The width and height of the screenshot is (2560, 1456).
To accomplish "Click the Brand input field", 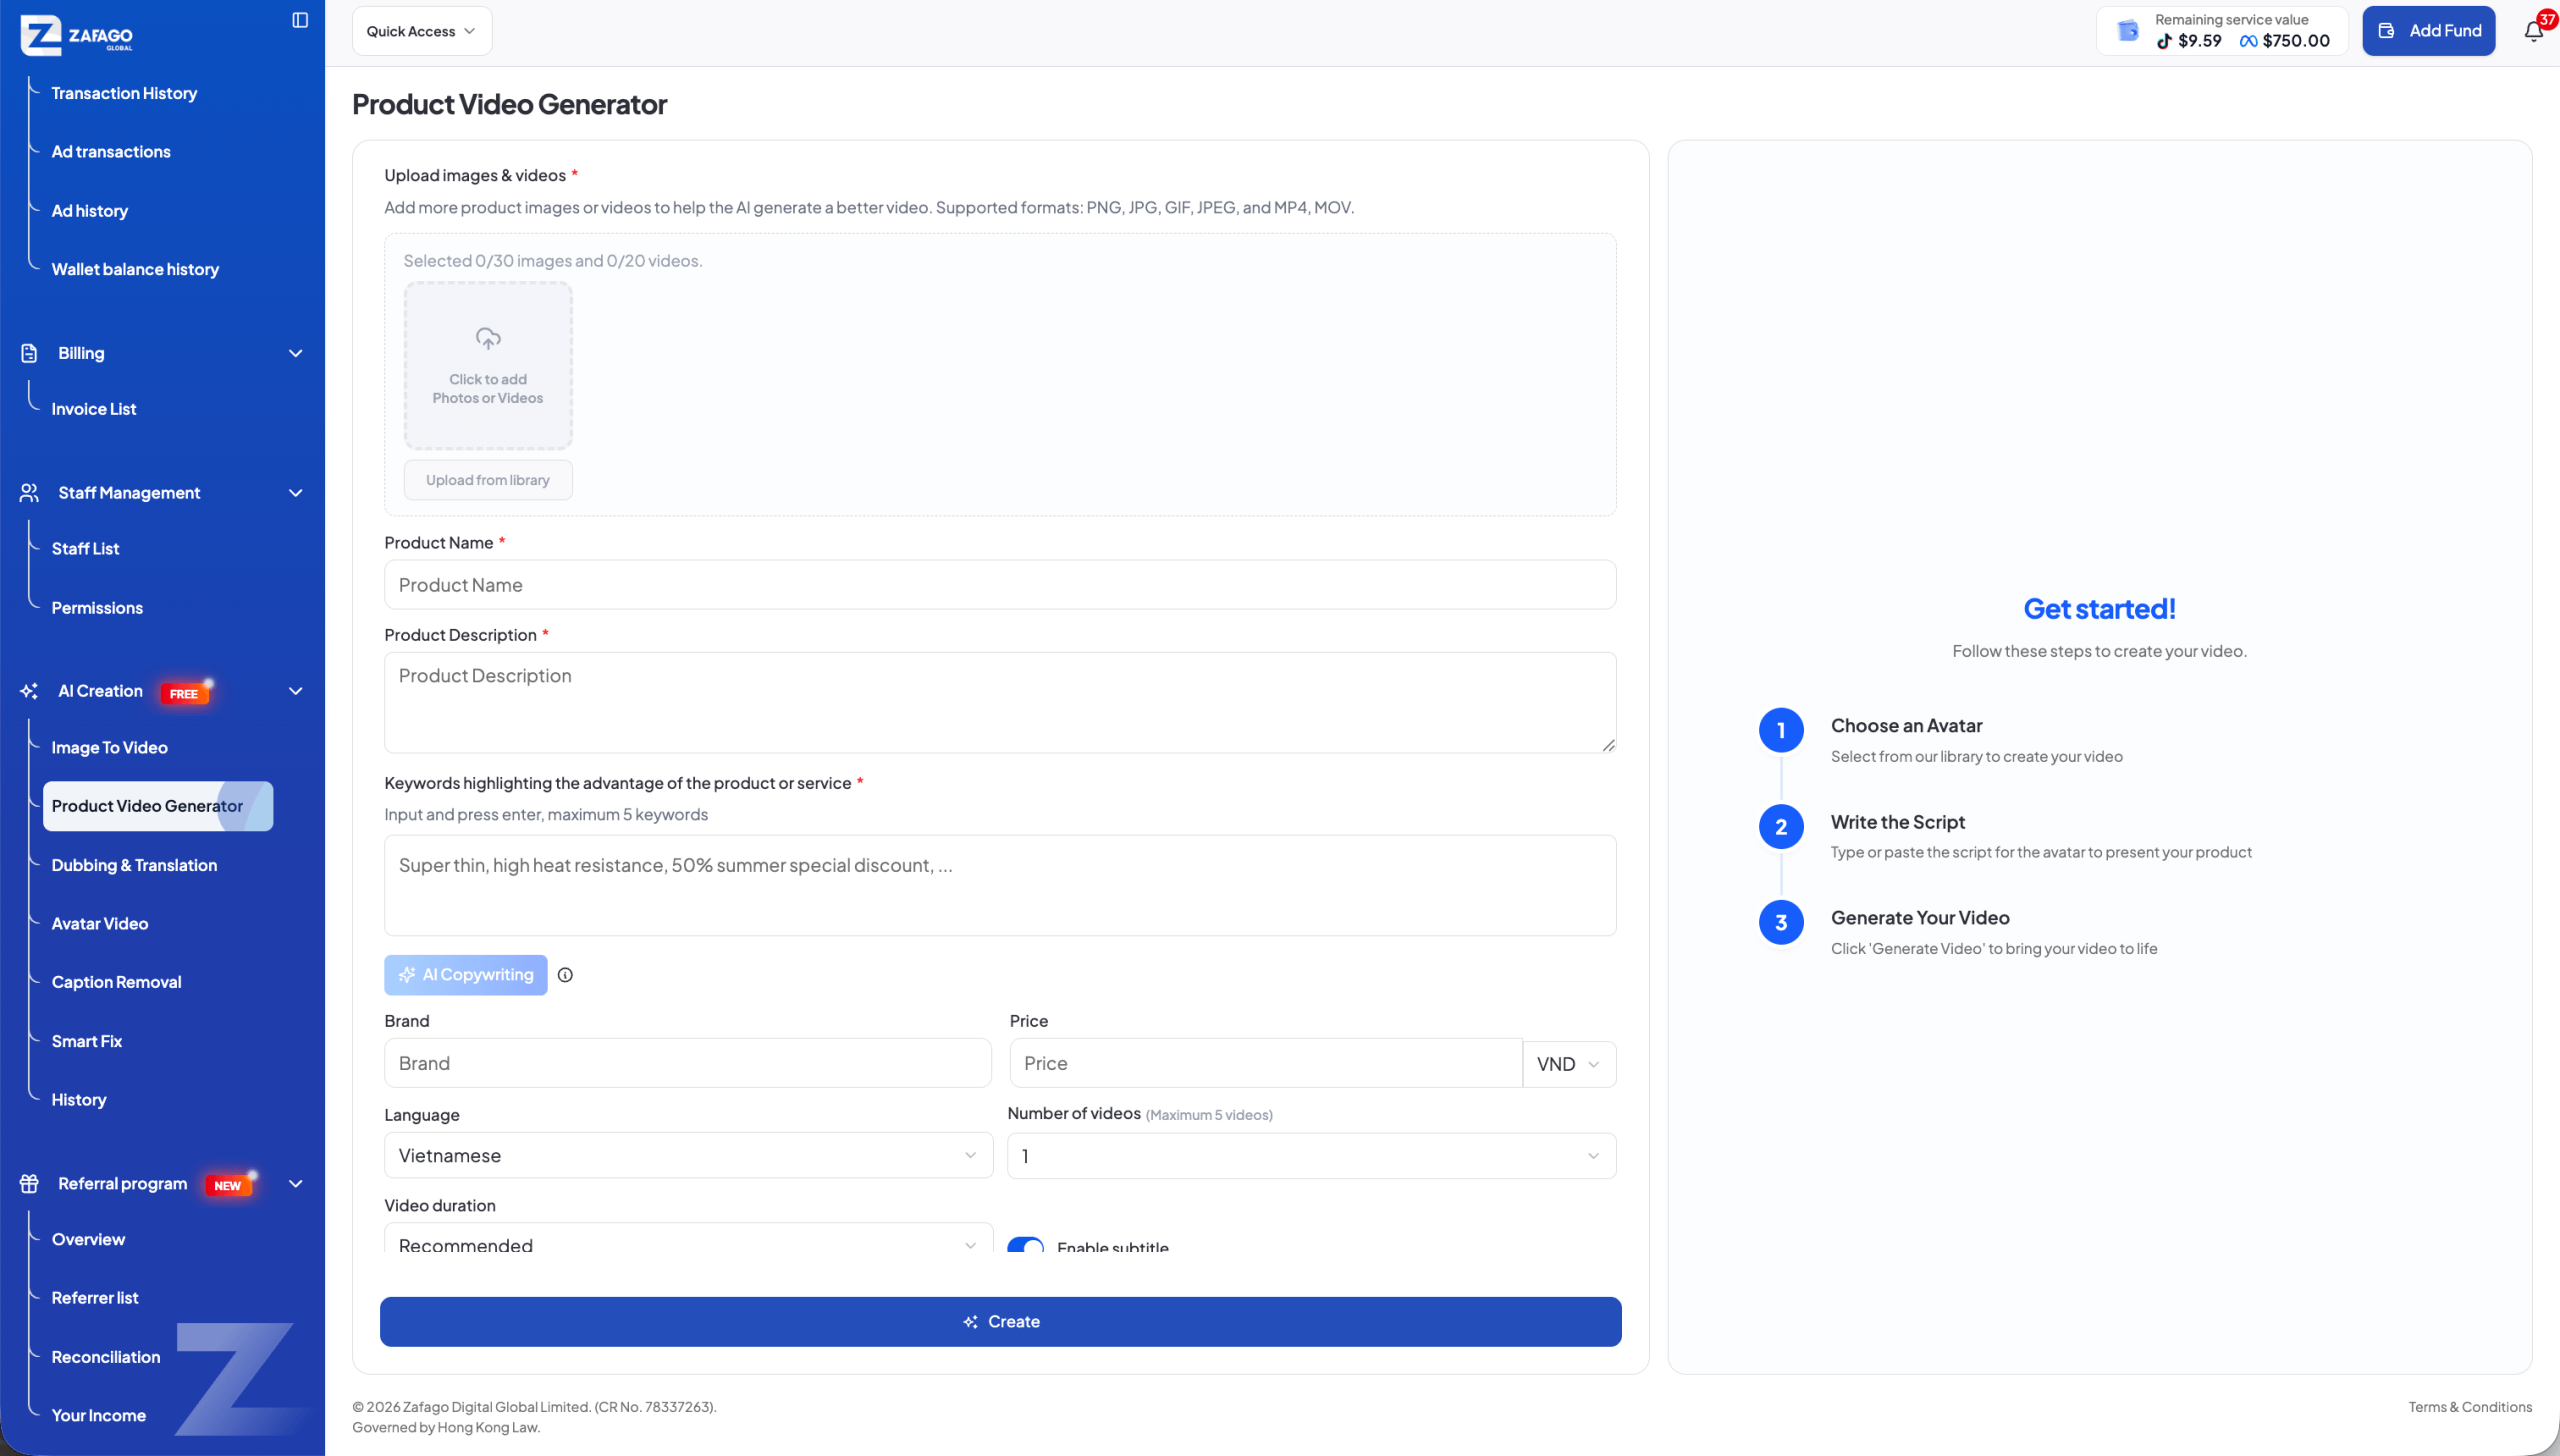I will pyautogui.click(x=688, y=1064).
